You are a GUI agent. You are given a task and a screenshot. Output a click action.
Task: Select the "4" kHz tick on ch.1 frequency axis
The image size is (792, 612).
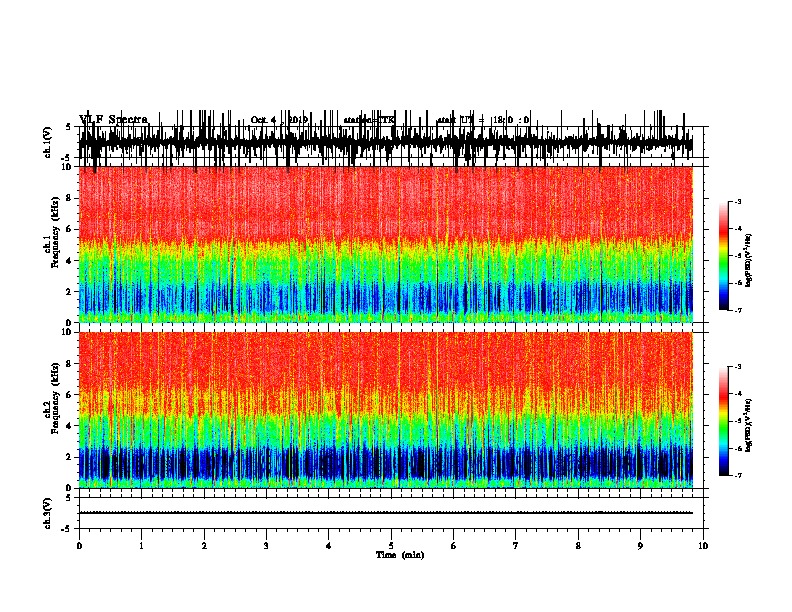[69, 261]
